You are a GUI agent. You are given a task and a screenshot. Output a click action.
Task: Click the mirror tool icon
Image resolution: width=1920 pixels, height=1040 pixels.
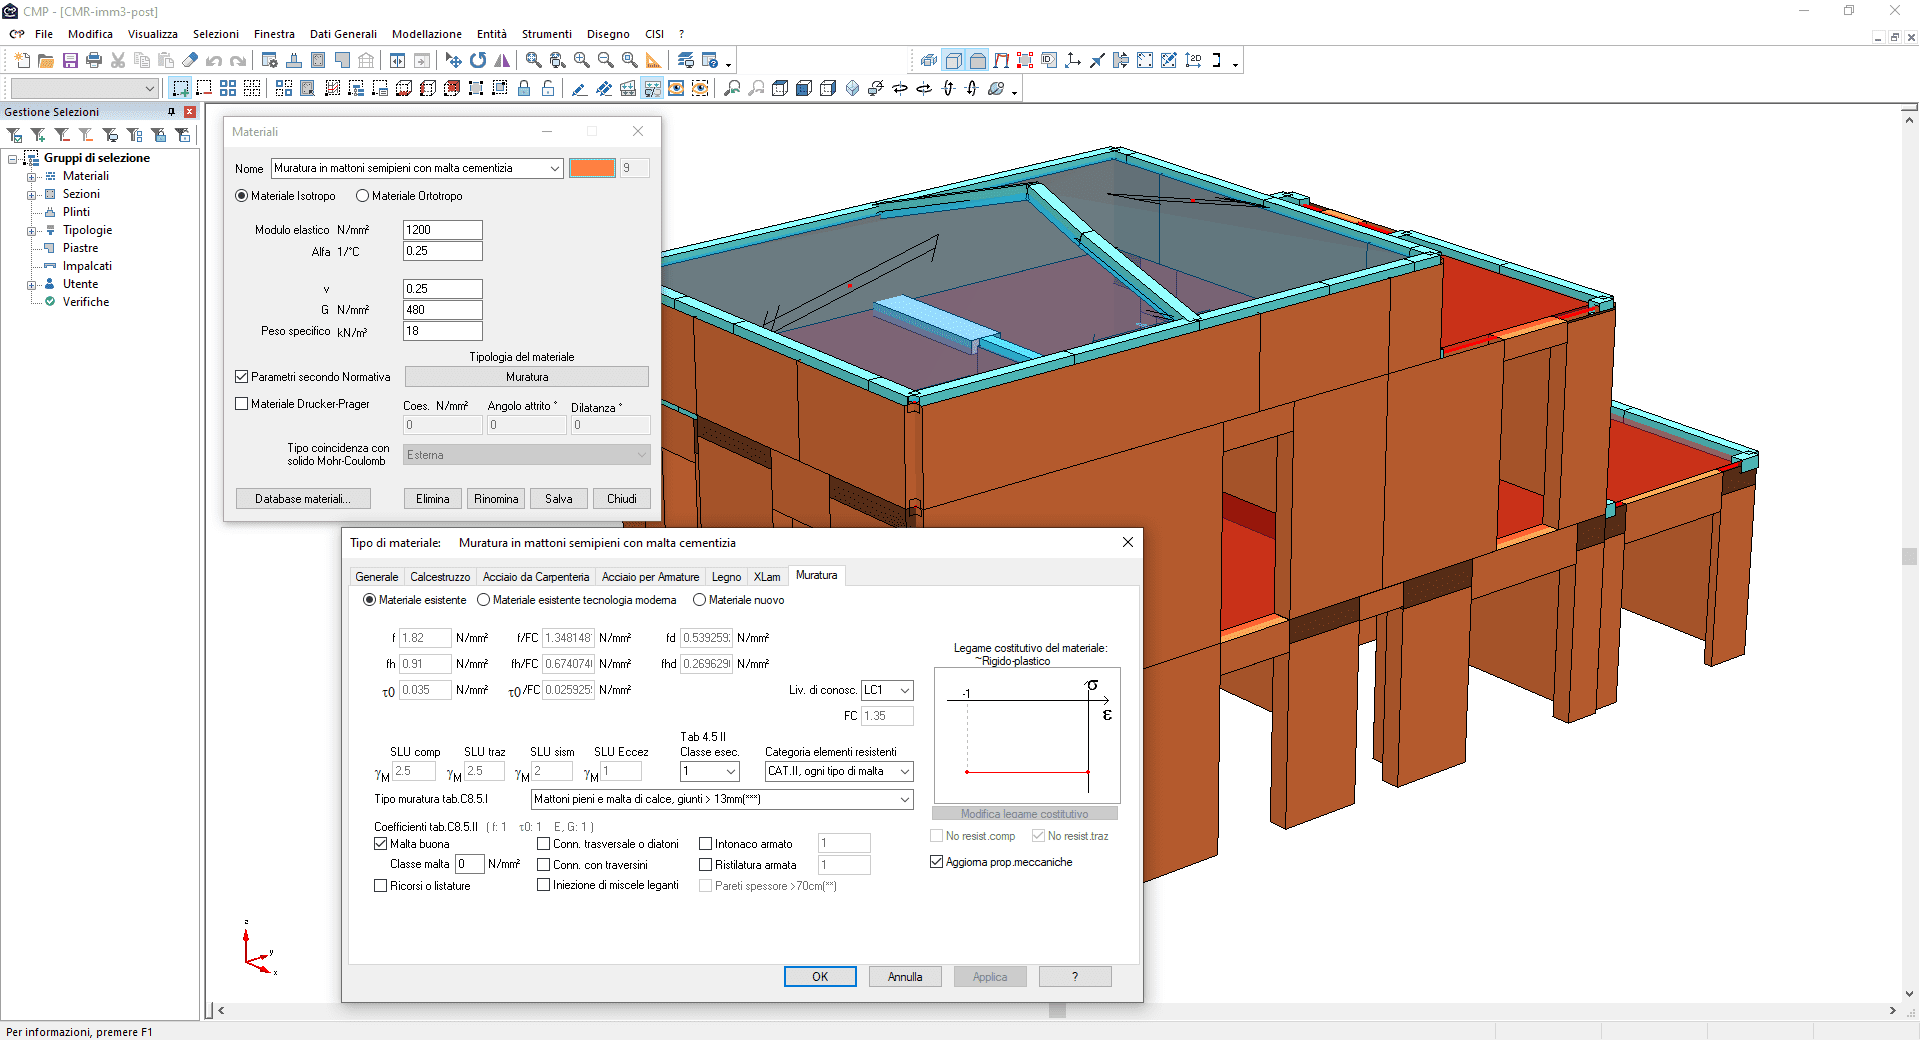[x=502, y=61]
